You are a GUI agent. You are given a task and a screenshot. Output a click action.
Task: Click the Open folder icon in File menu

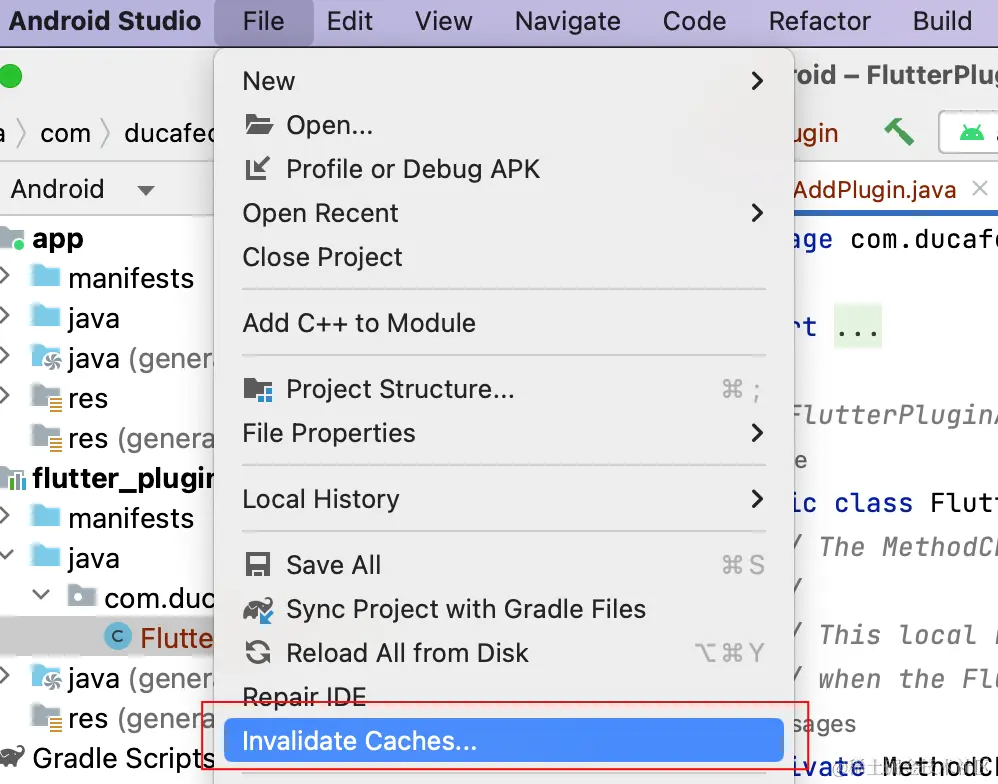(259, 125)
